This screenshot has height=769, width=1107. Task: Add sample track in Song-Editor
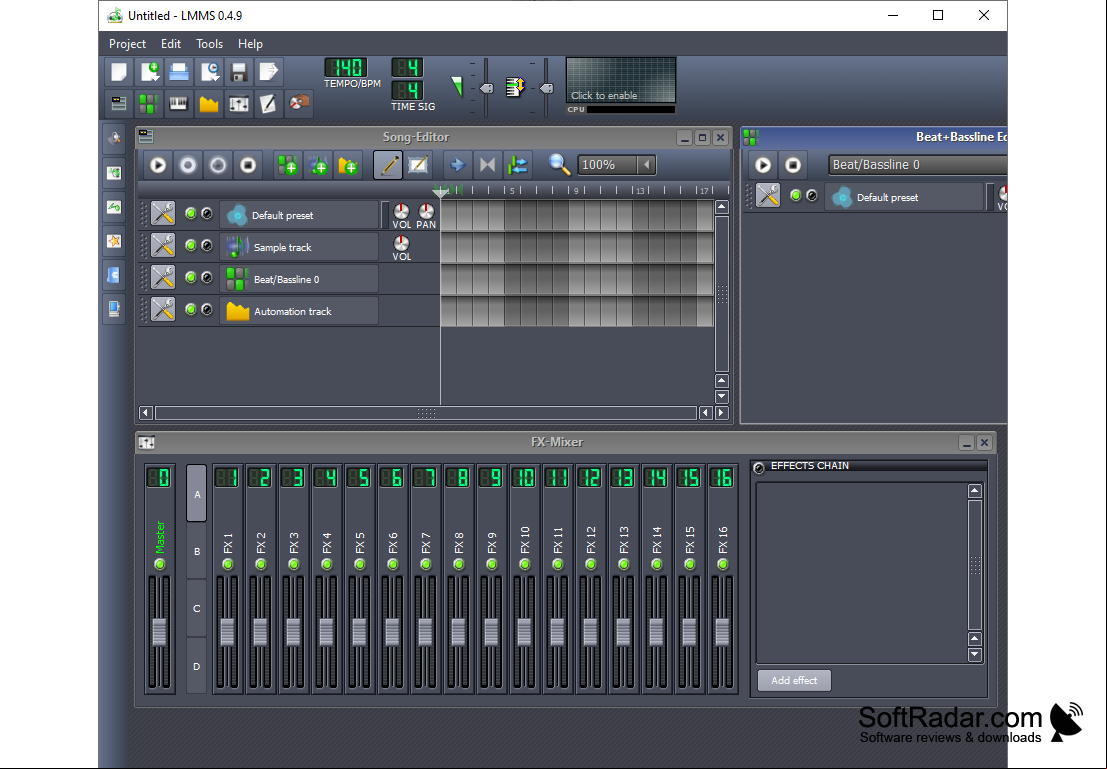[x=318, y=165]
